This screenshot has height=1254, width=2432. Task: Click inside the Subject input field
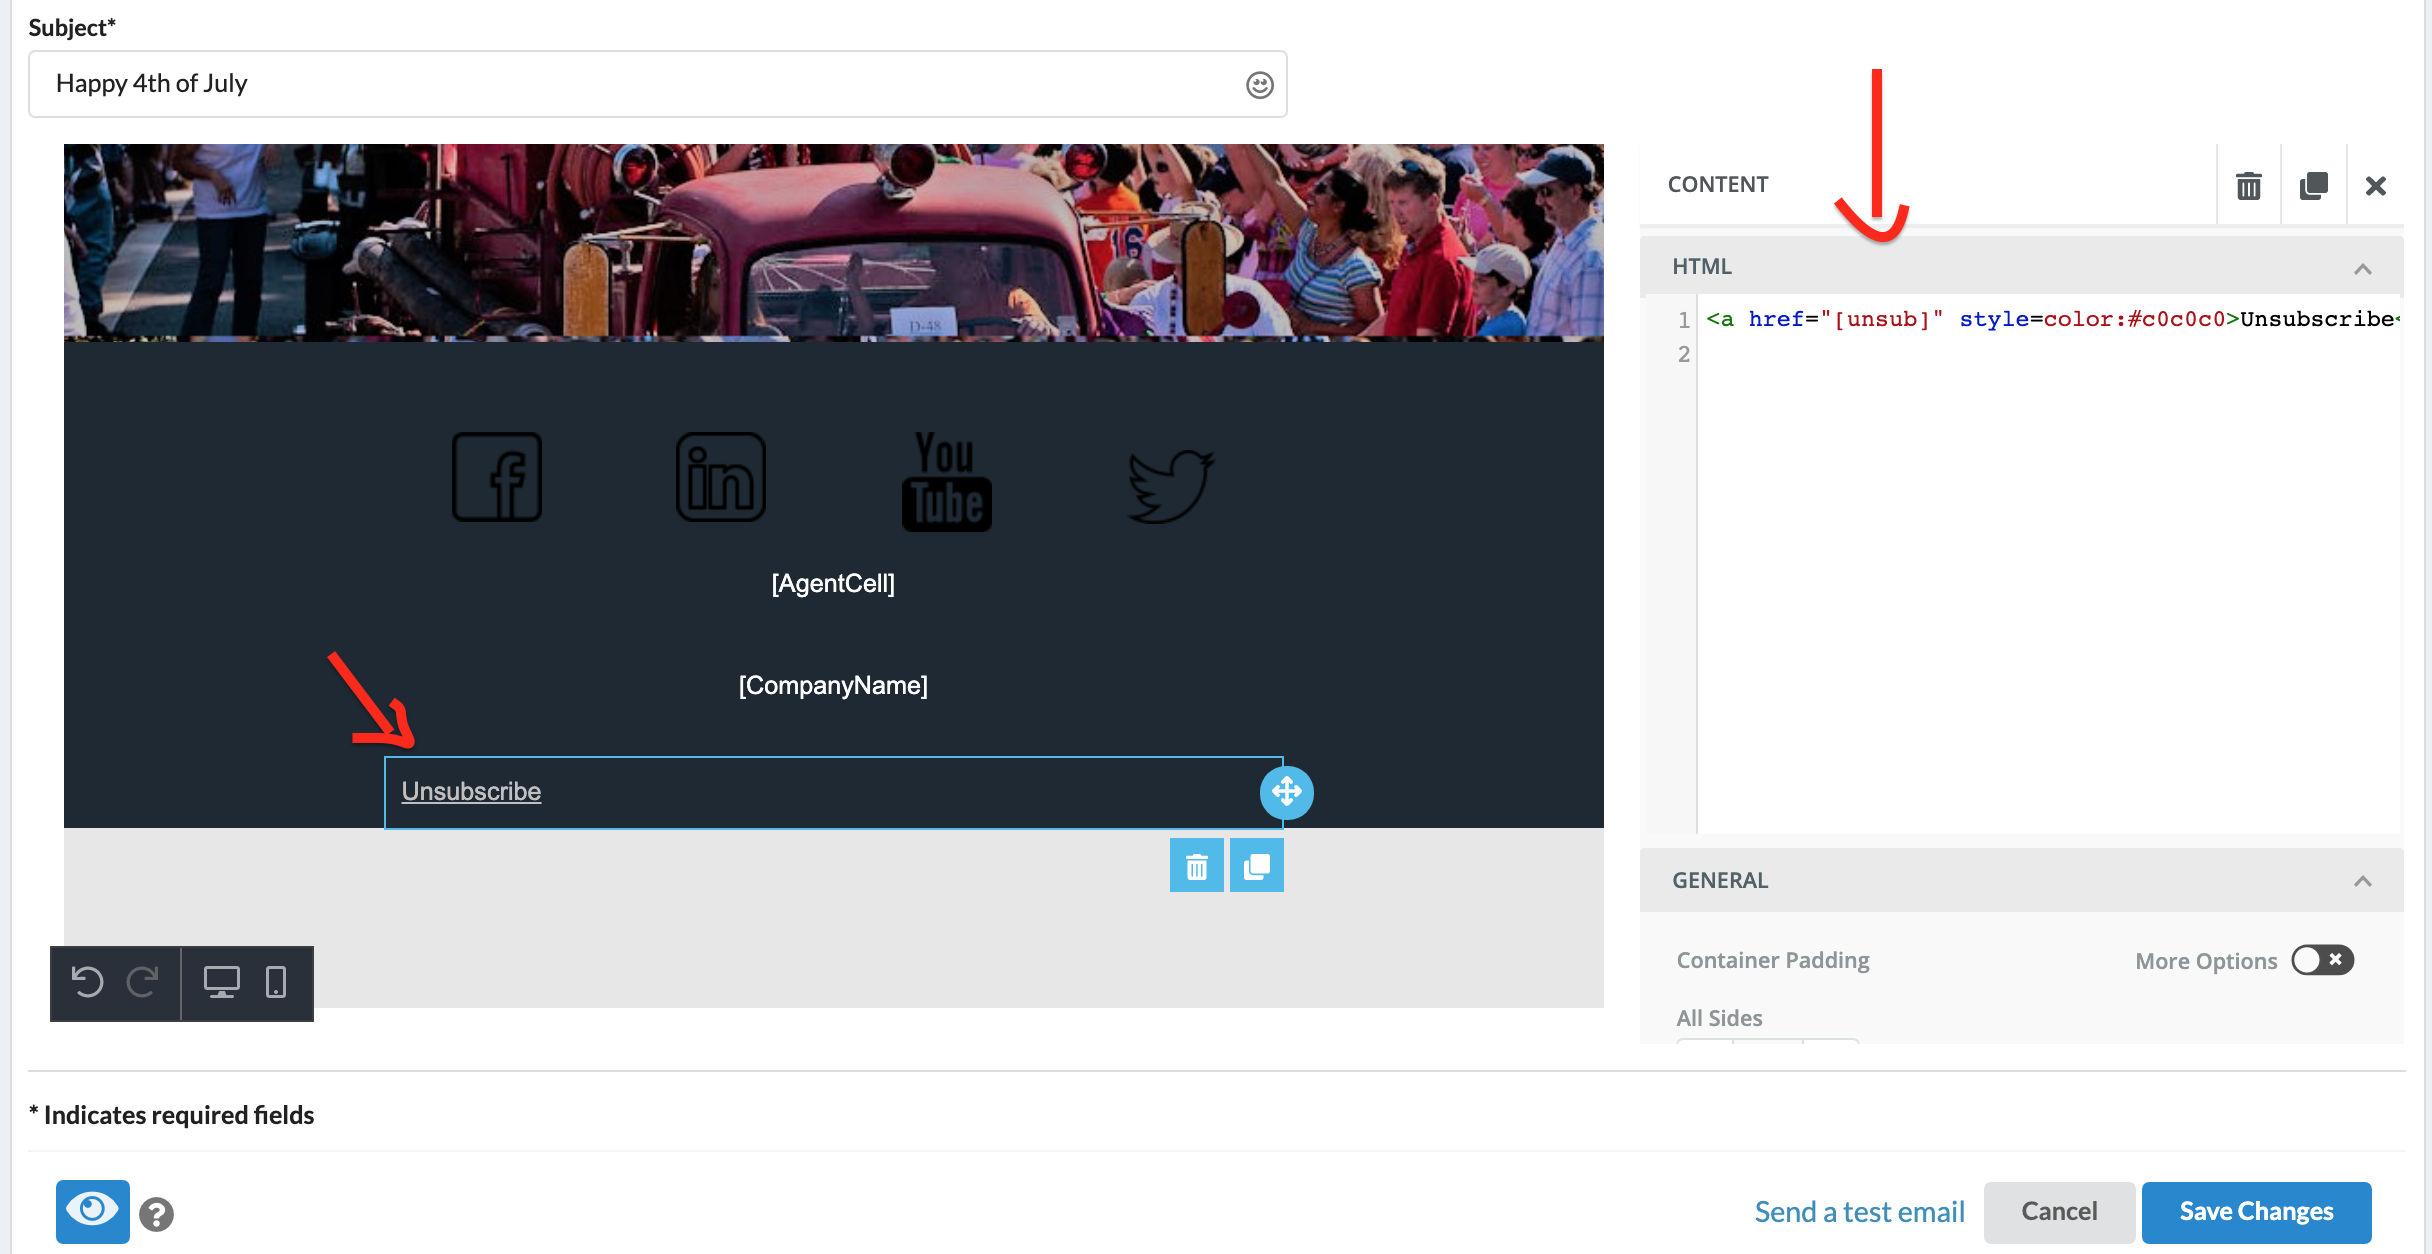coord(650,84)
